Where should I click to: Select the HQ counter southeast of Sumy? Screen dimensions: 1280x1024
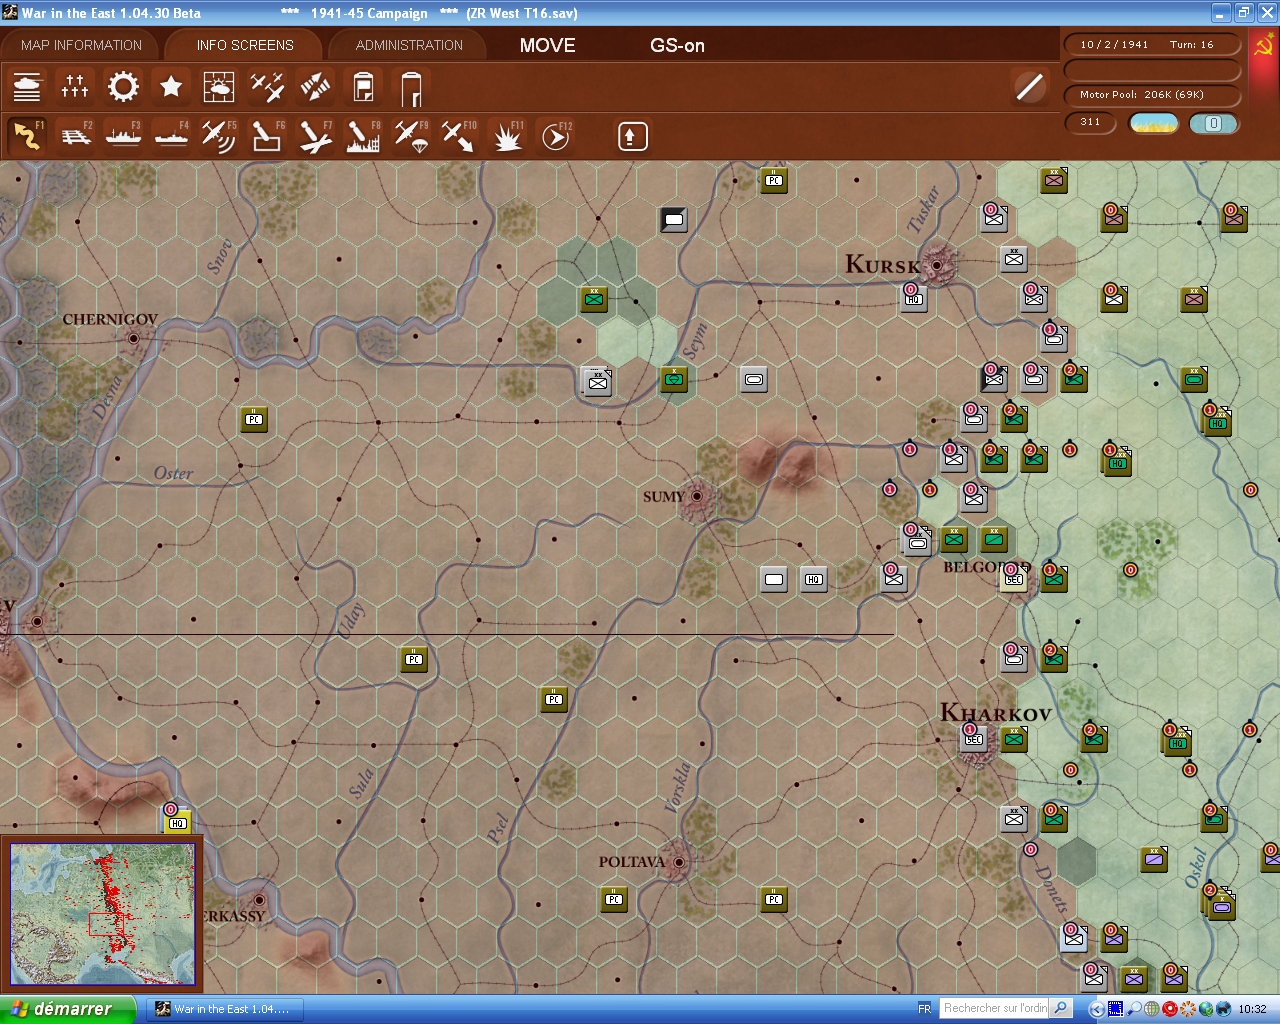tap(814, 579)
